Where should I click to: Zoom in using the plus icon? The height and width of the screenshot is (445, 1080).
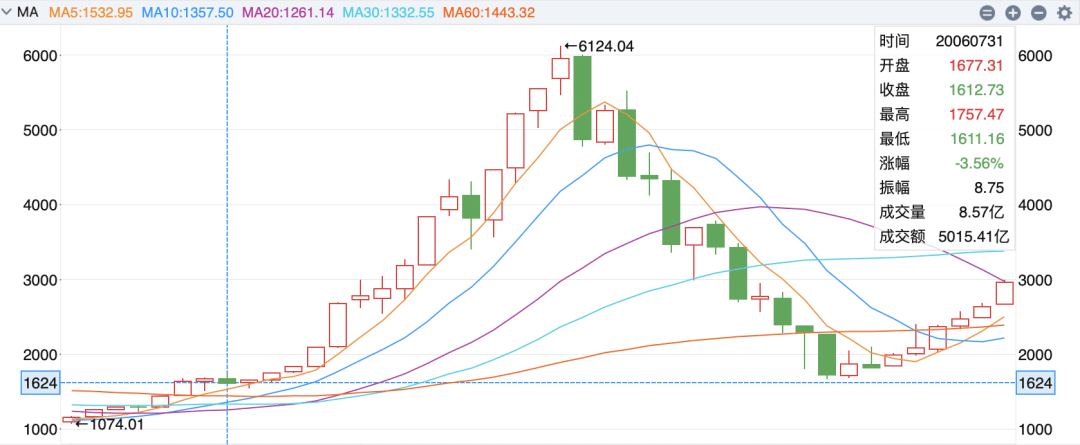pos(1013,13)
